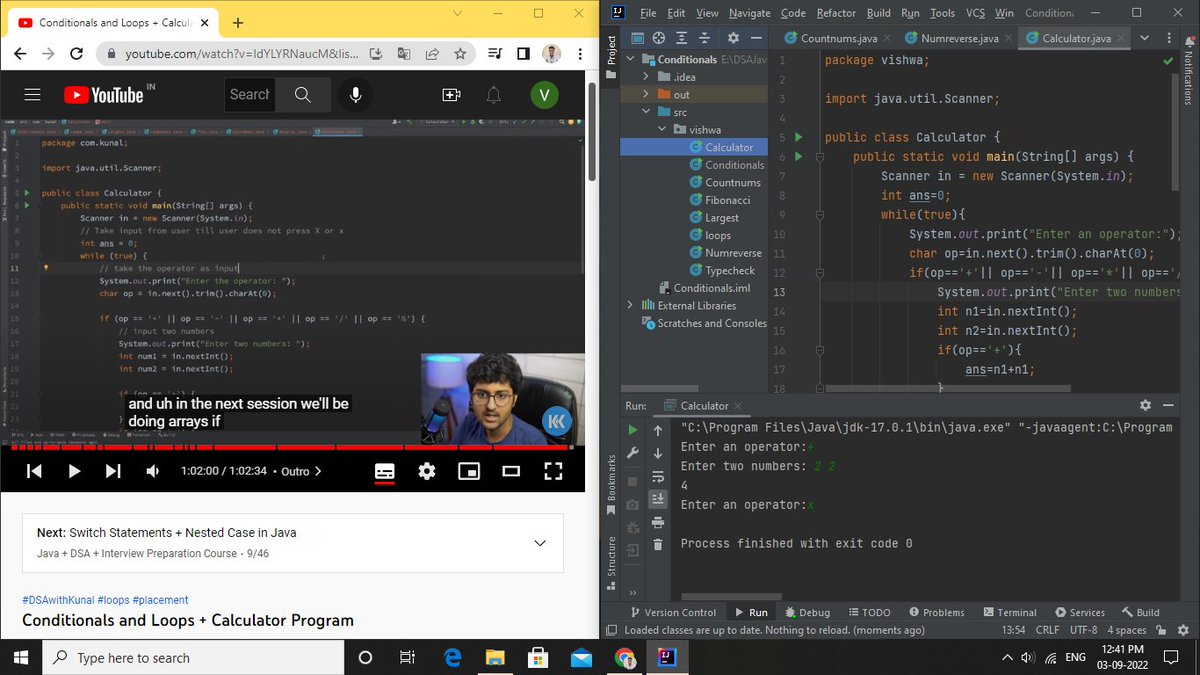Click the Print icon in Run panel
Viewport: 1200px width, 675px height.
pos(658,522)
